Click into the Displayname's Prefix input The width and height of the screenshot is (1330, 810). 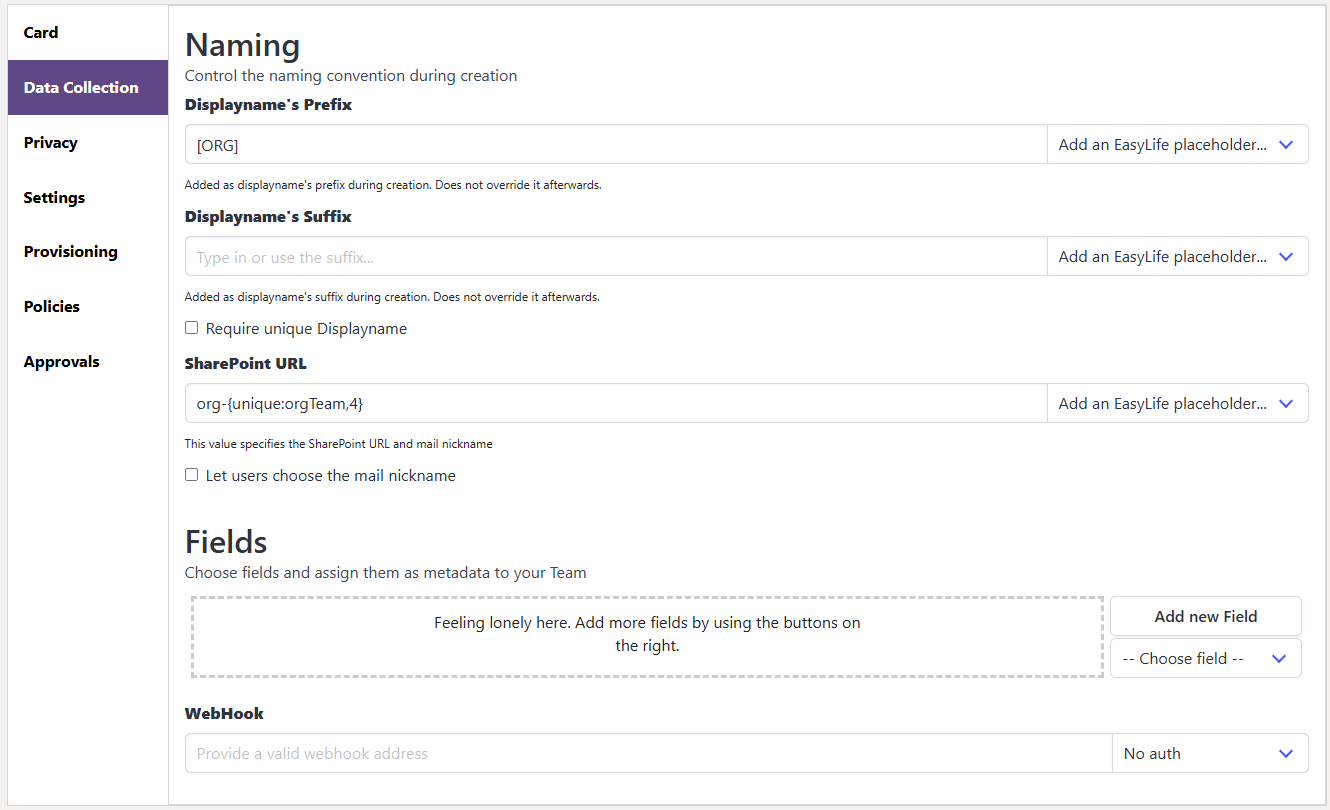pyautogui.click(x=615, y=144)
